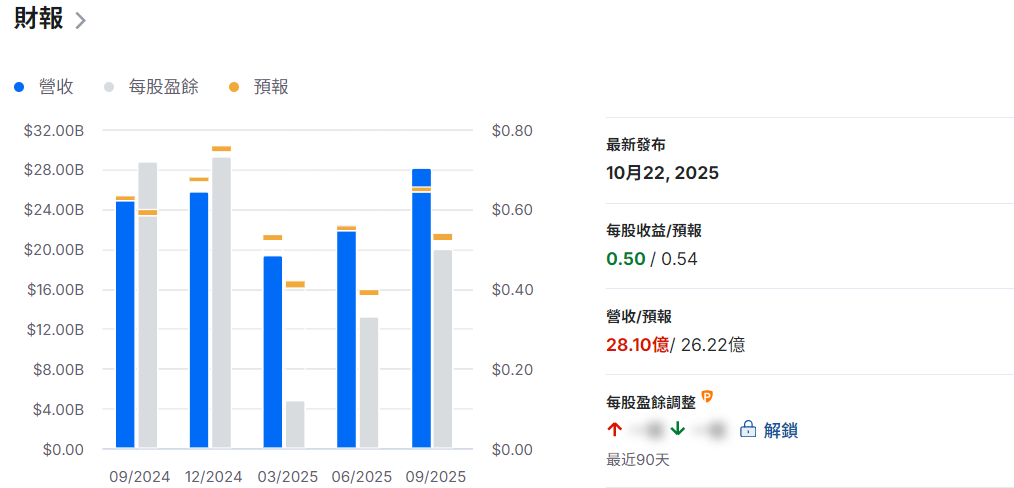Click the 12/2024 EPS orange forecast marker

221,148
